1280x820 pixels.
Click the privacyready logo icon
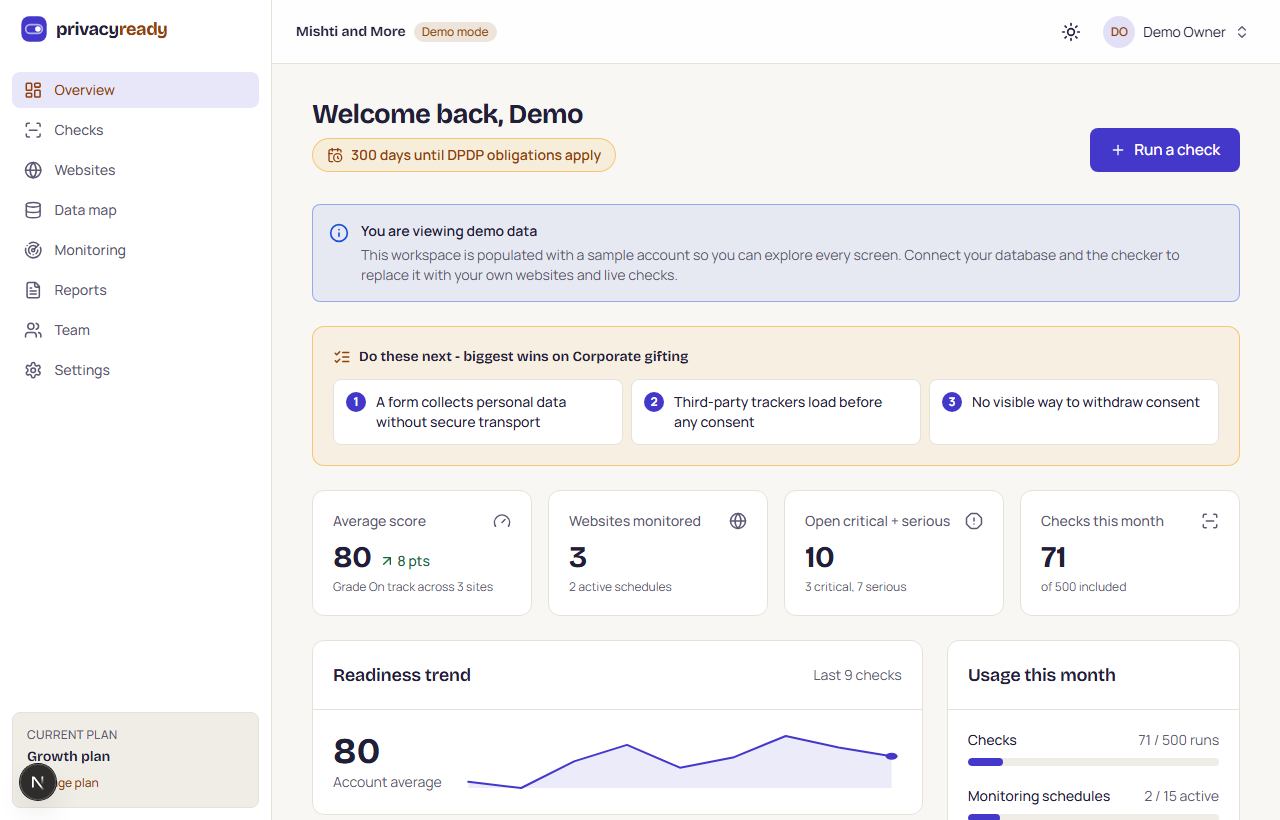(x=34, y=29)
